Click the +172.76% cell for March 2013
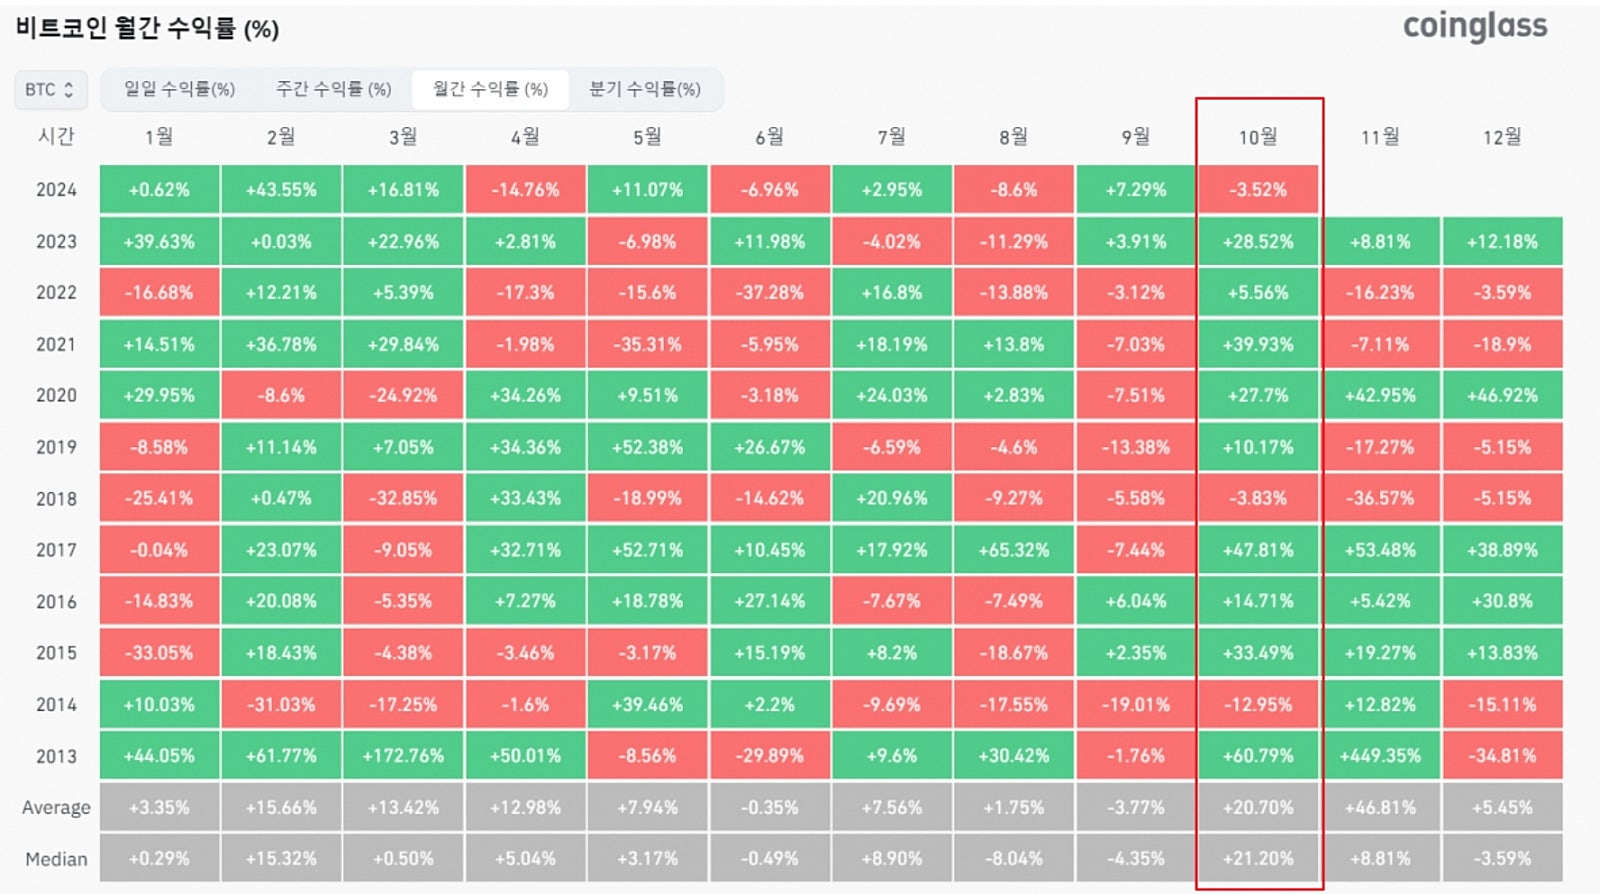This screenshot has height=894, width=1600. [x=403, y=756]
